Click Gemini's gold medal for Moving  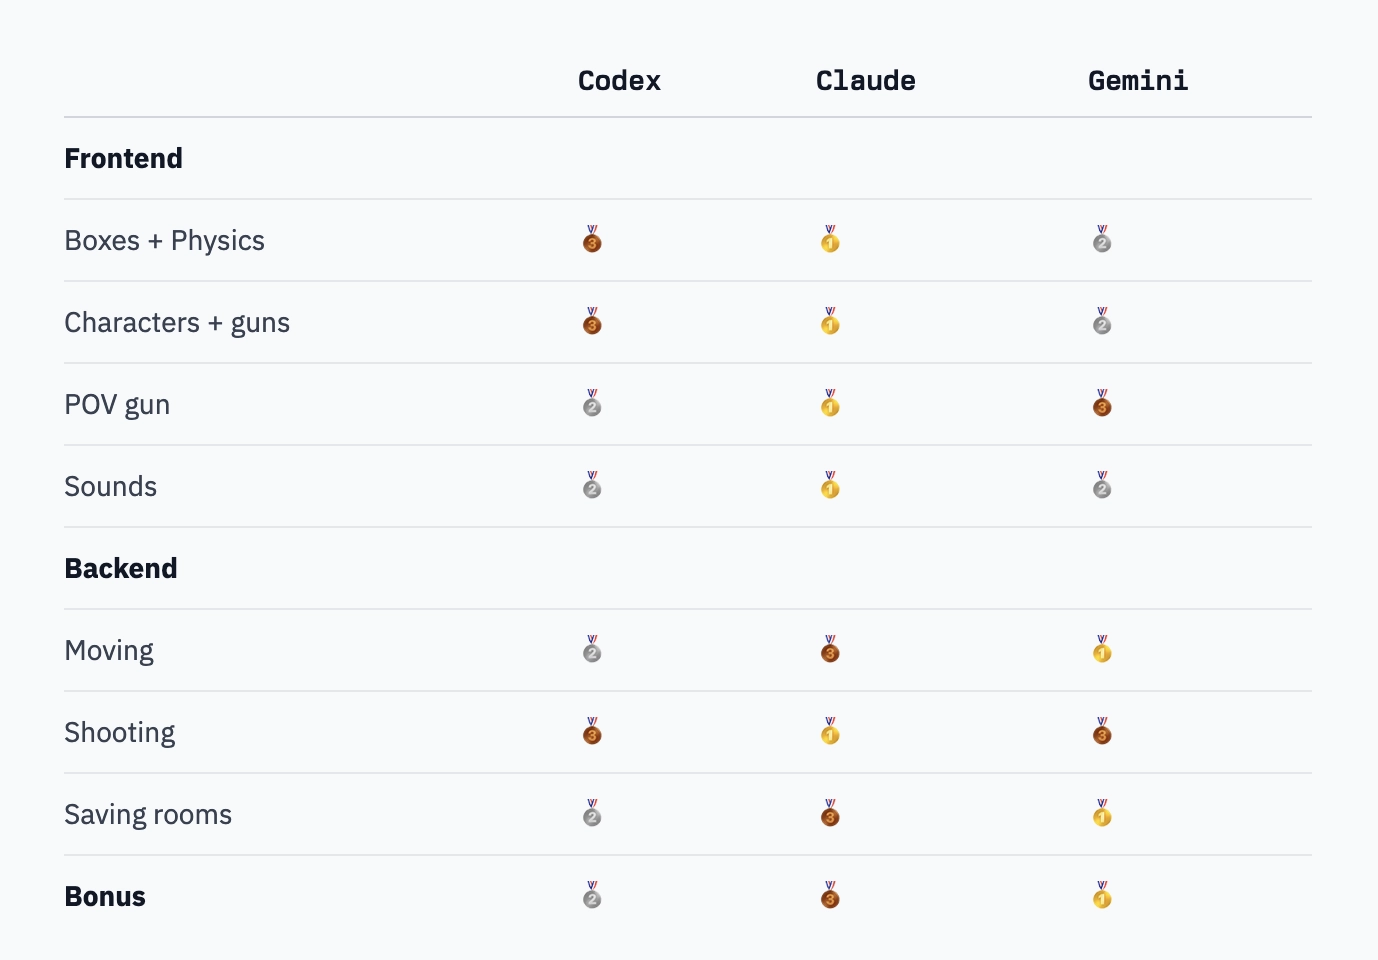pyautogui.click(x=1102, y=650)
